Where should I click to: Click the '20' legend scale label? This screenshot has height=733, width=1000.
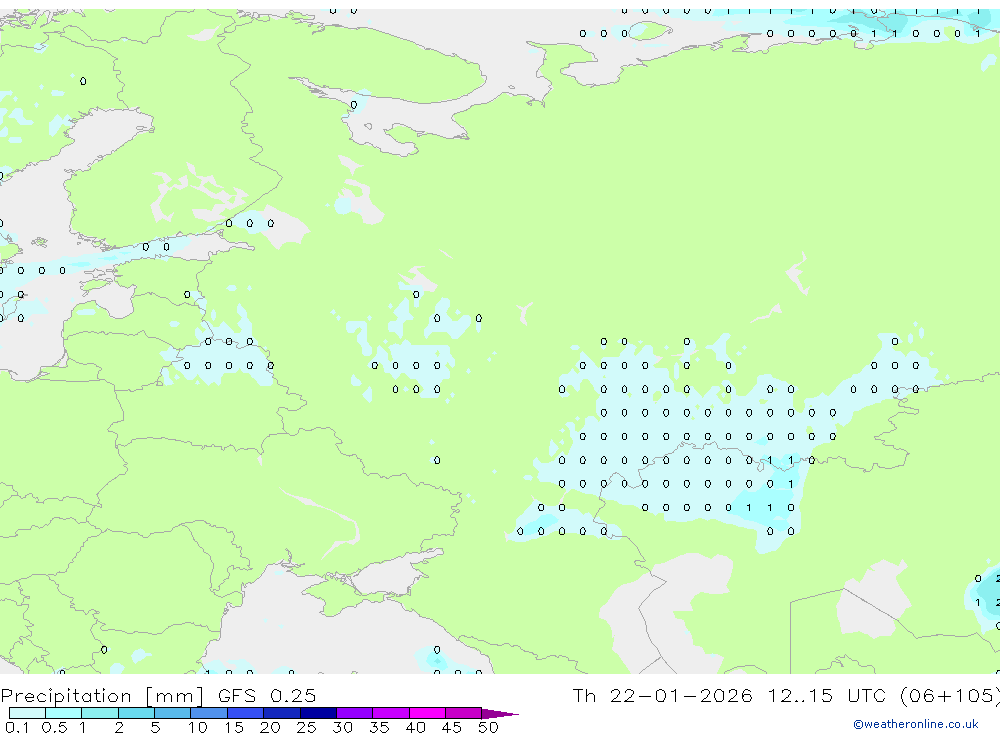tap(270, 727)
